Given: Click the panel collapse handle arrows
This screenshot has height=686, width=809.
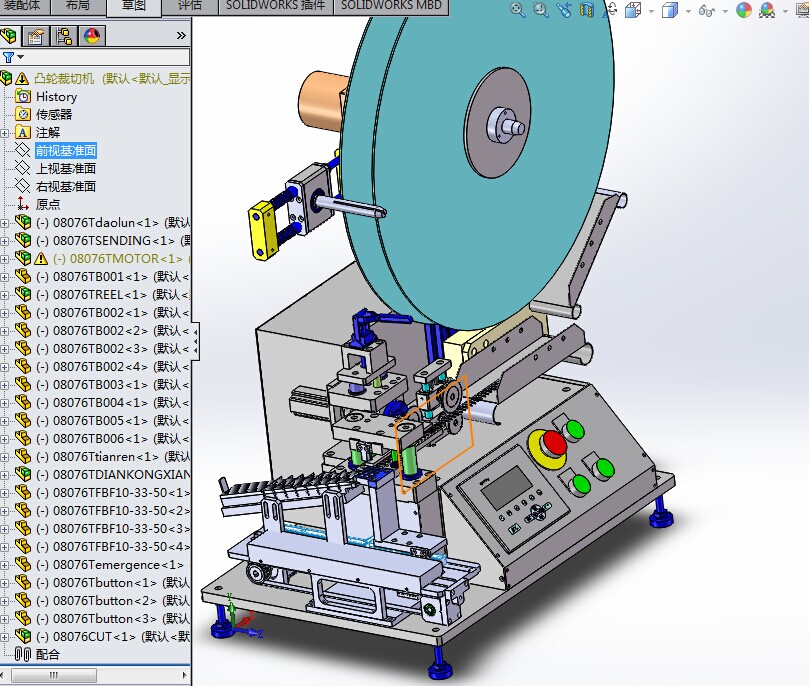Looking at the screenshot, I should (x=196, y=341).
